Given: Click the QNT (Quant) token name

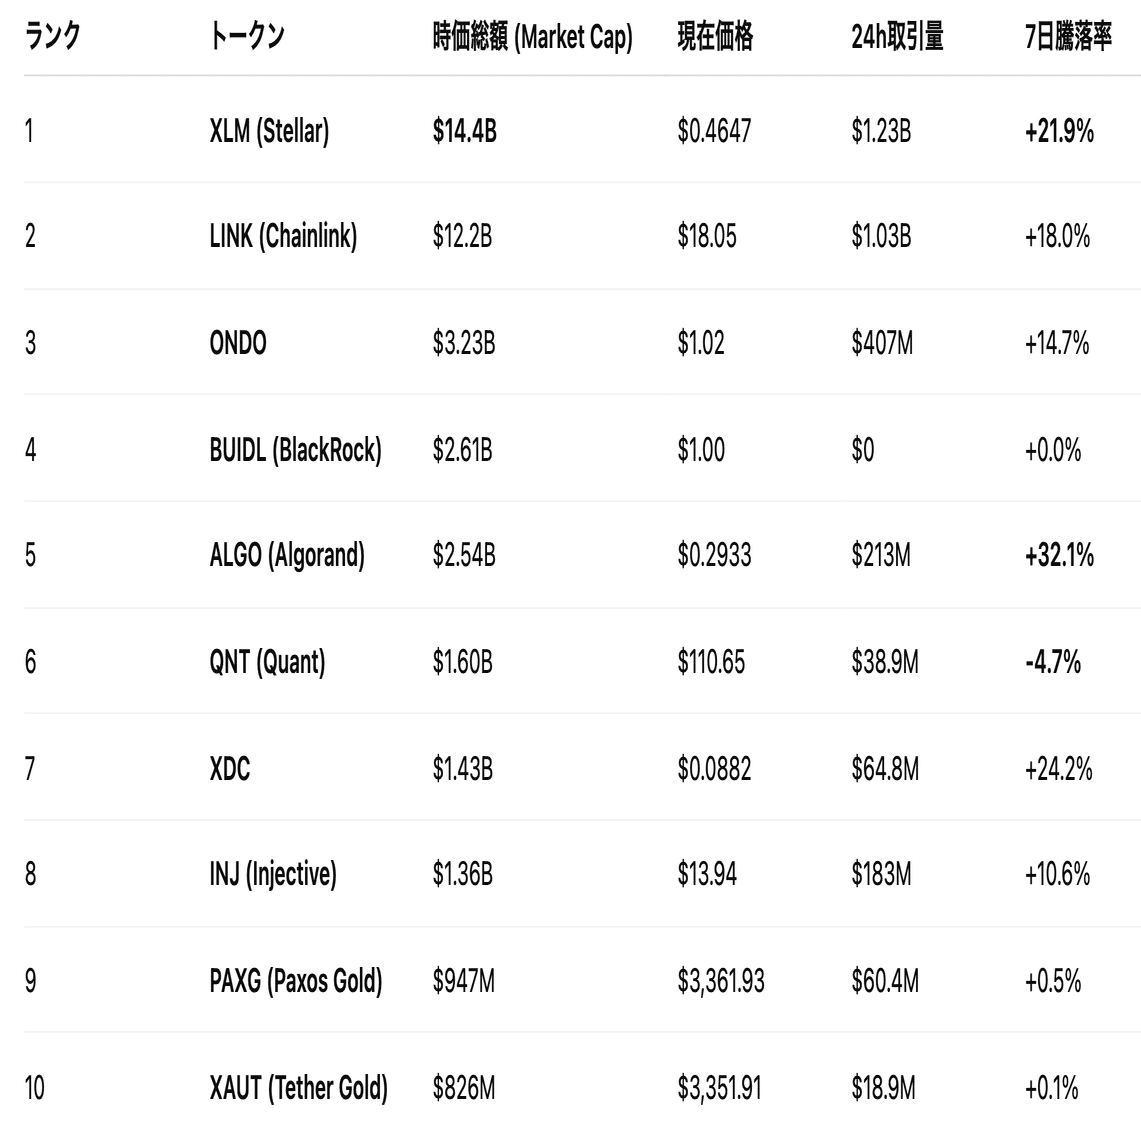Looking at the screenshot, I should (x=267, y=662).
